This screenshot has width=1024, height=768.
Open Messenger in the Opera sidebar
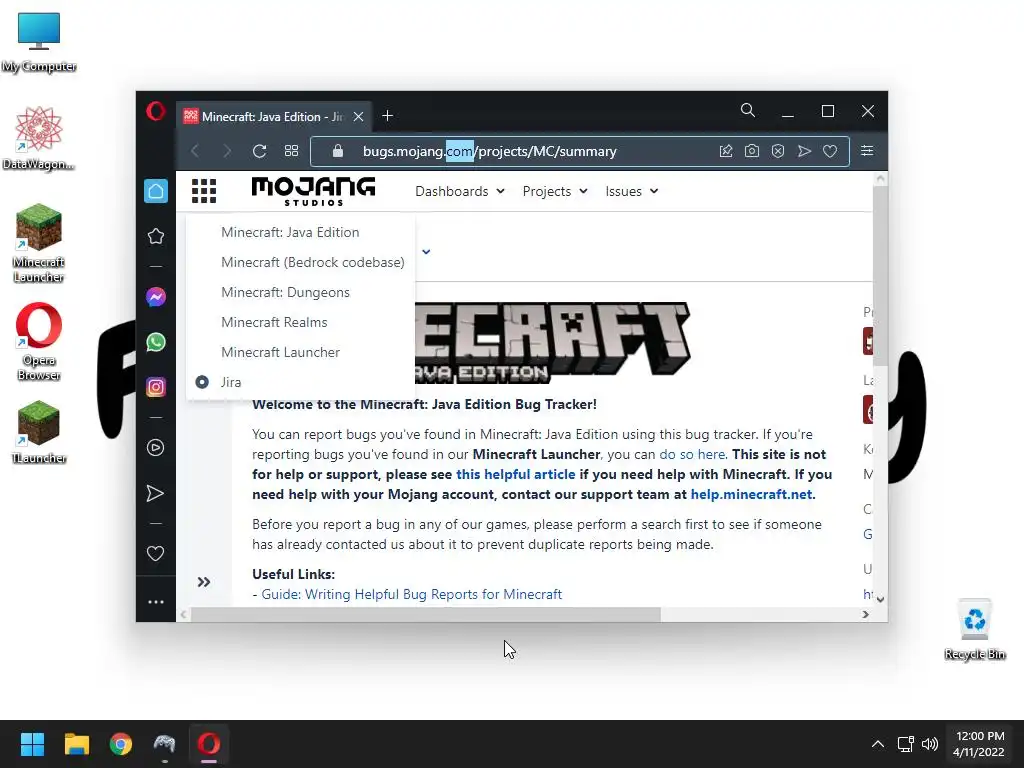(155, 297)
